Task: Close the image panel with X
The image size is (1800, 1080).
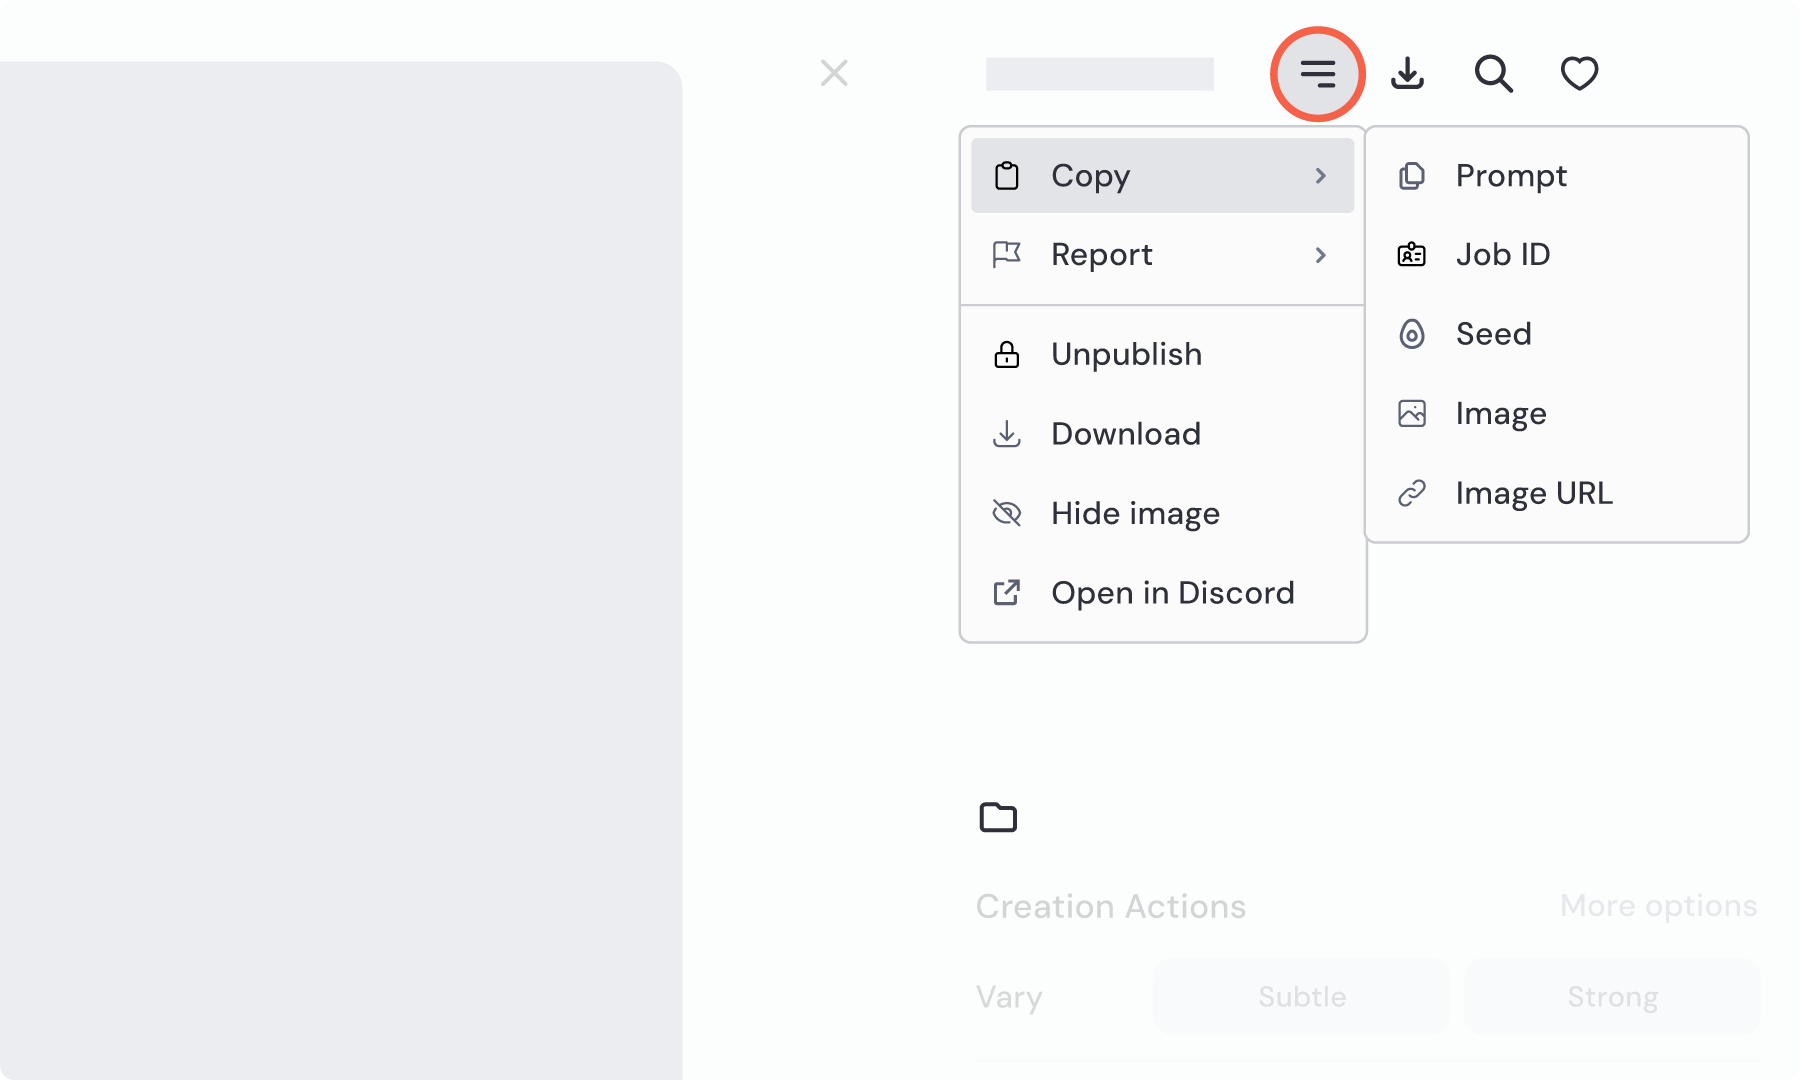Action: click(834, 73)
